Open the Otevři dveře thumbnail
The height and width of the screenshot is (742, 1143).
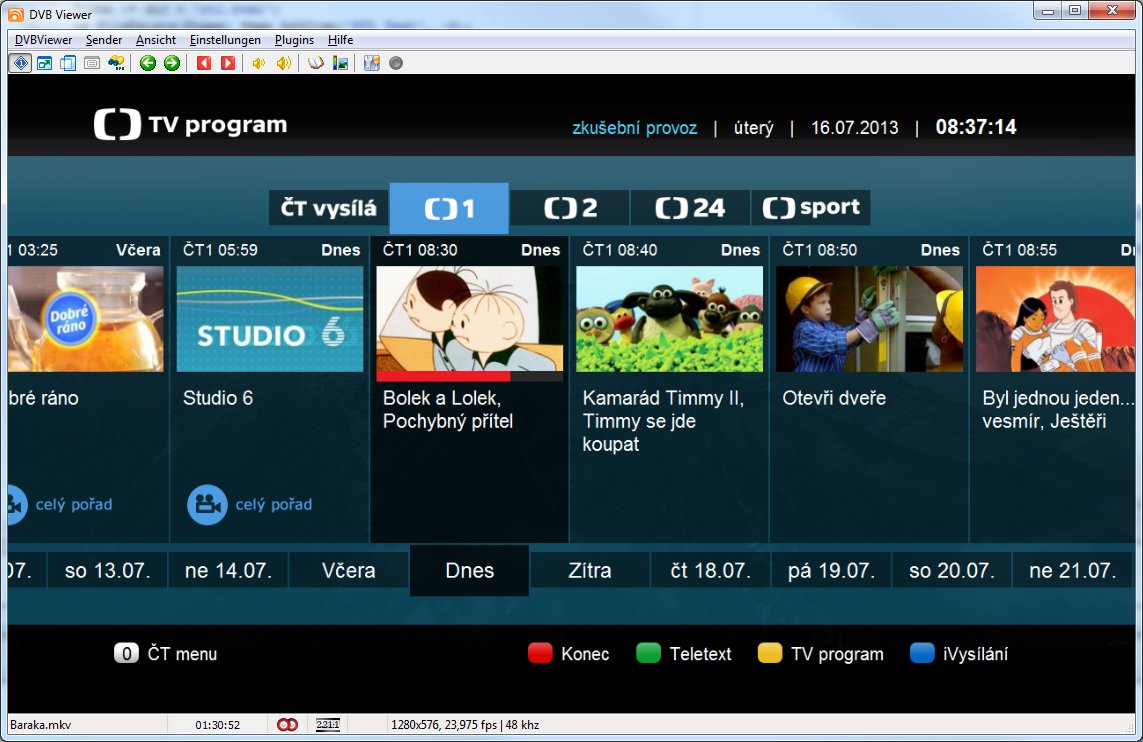pos(869,319)
